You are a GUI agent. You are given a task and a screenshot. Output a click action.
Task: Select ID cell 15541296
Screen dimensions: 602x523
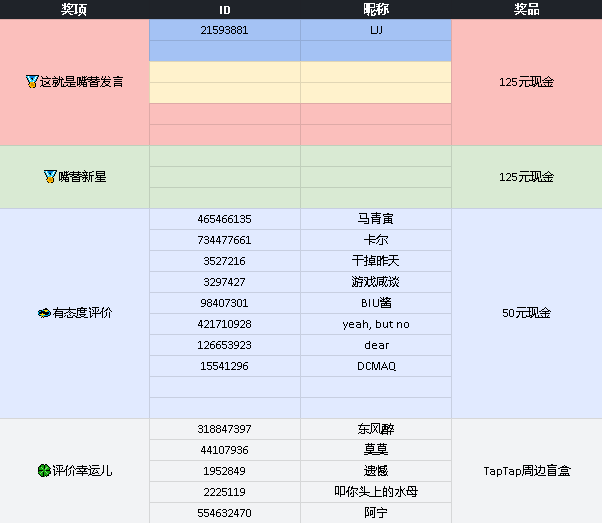(x=225, y=366)
